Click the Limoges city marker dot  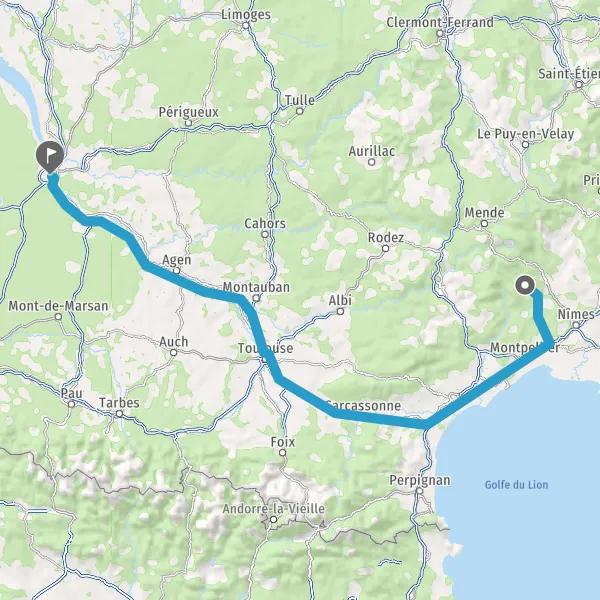(x=246, y=26)
